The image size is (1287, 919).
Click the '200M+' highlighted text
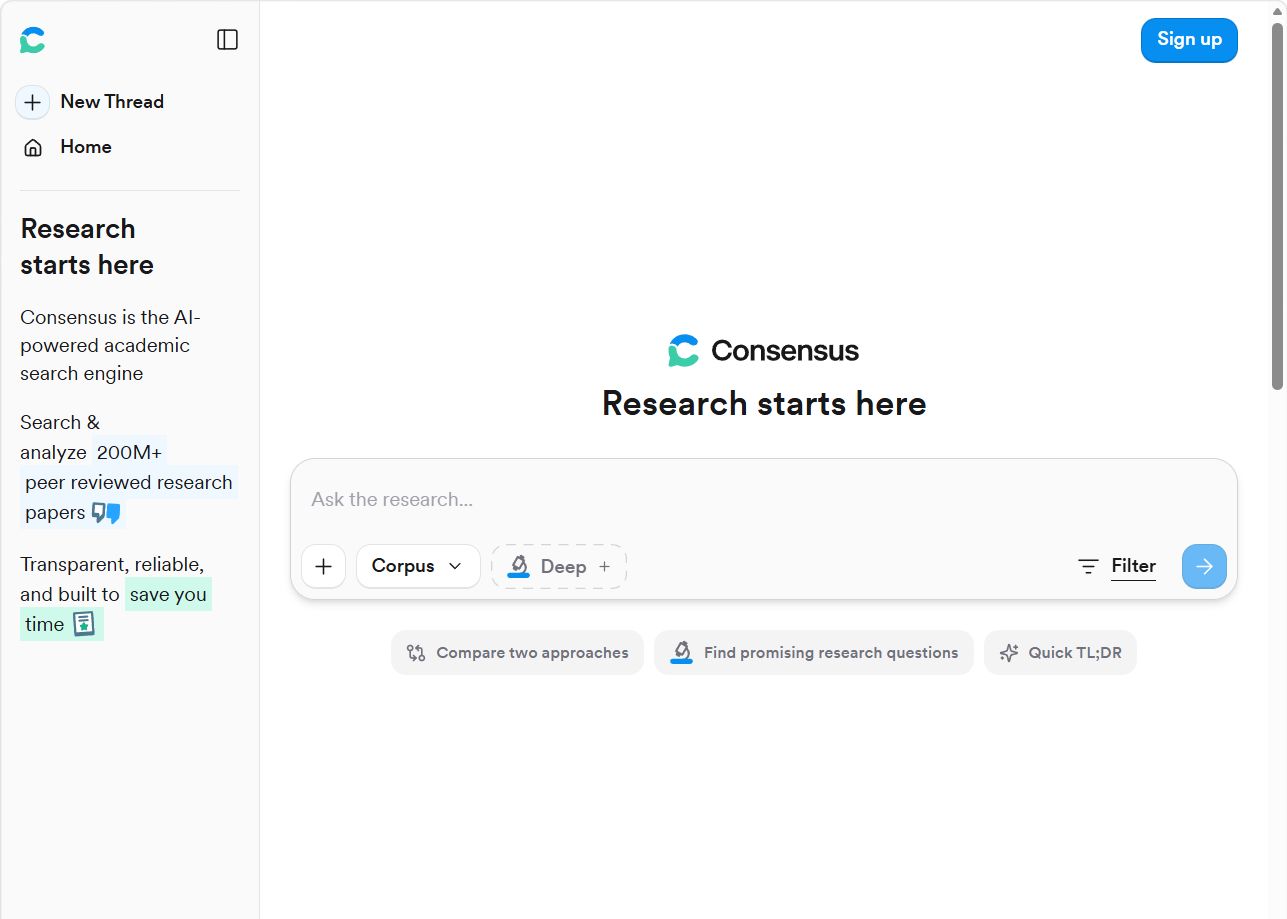coord(129,452)
